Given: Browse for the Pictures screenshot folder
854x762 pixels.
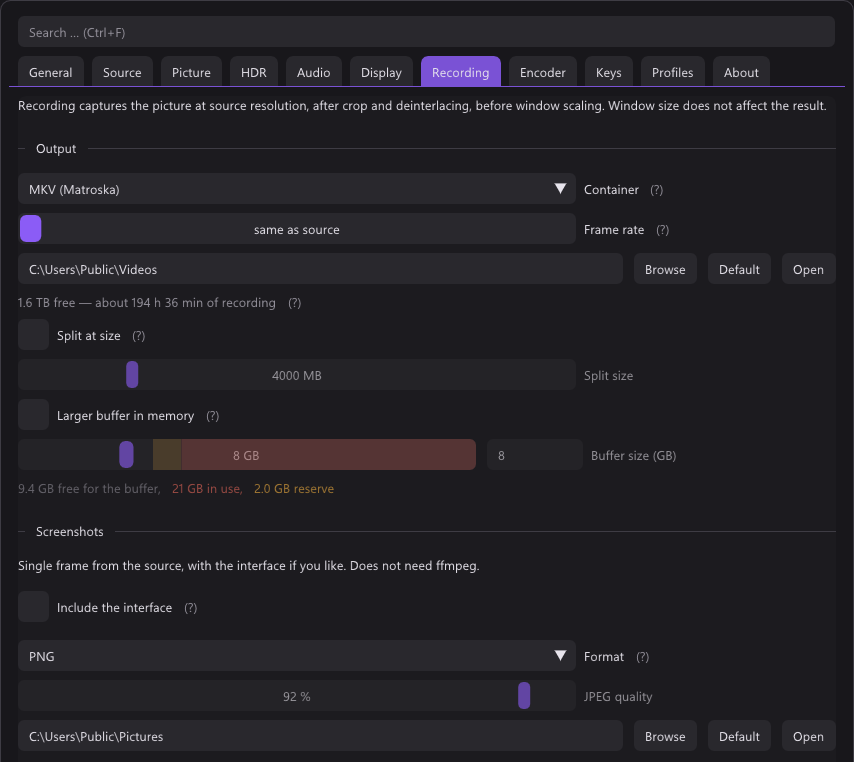Looking at the screenshot, I should coord(665,736).
